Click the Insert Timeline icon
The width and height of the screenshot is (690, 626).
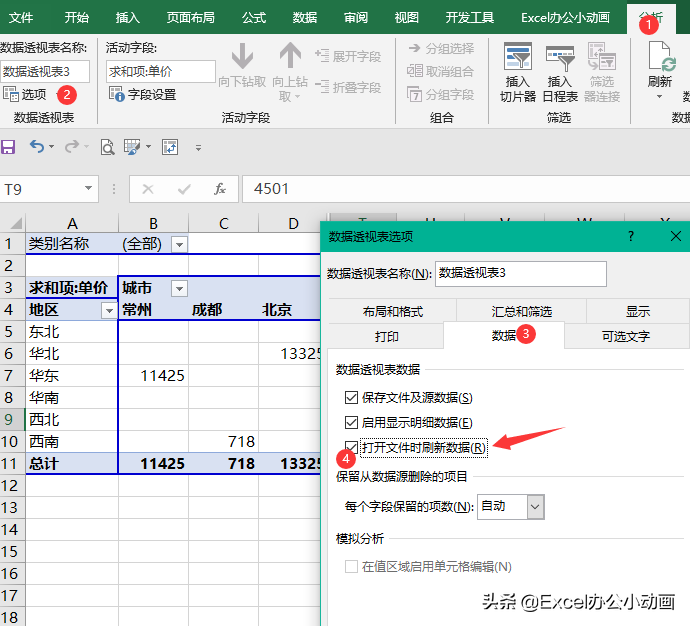click(x=560, y=57)
